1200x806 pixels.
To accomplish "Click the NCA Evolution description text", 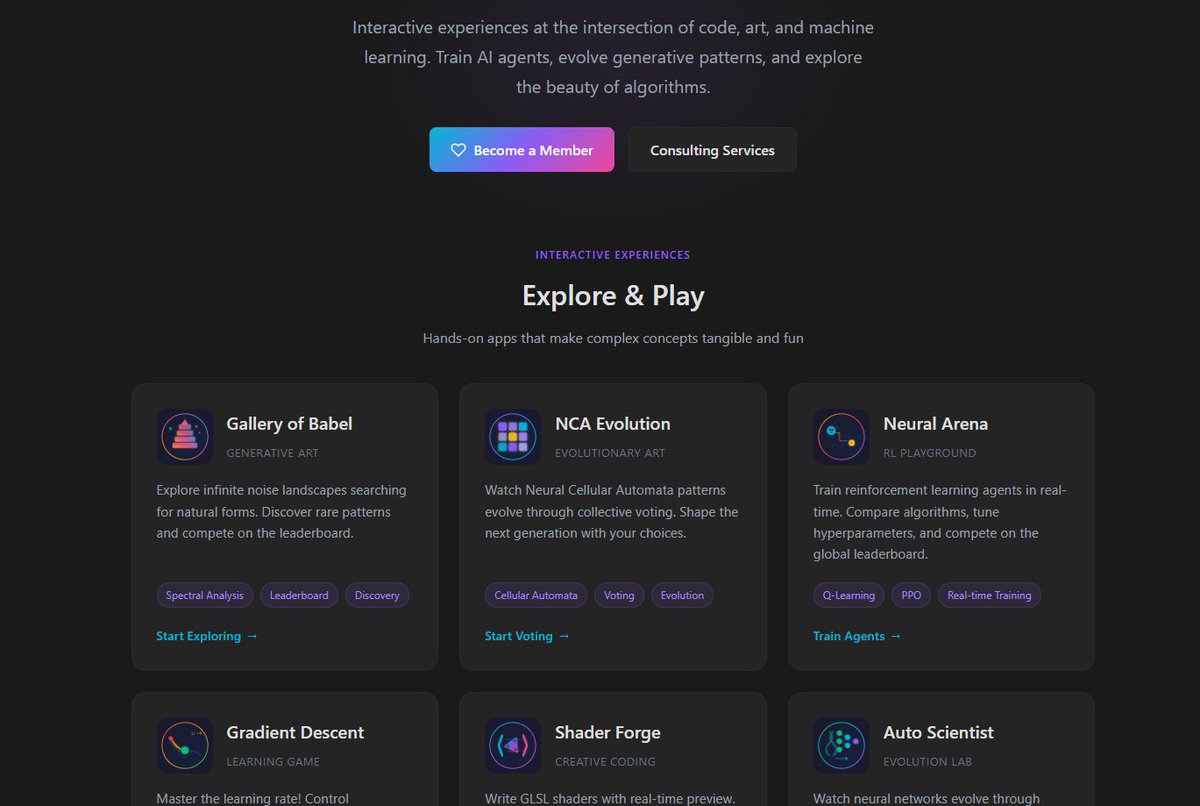I will [x=611, y=512].
